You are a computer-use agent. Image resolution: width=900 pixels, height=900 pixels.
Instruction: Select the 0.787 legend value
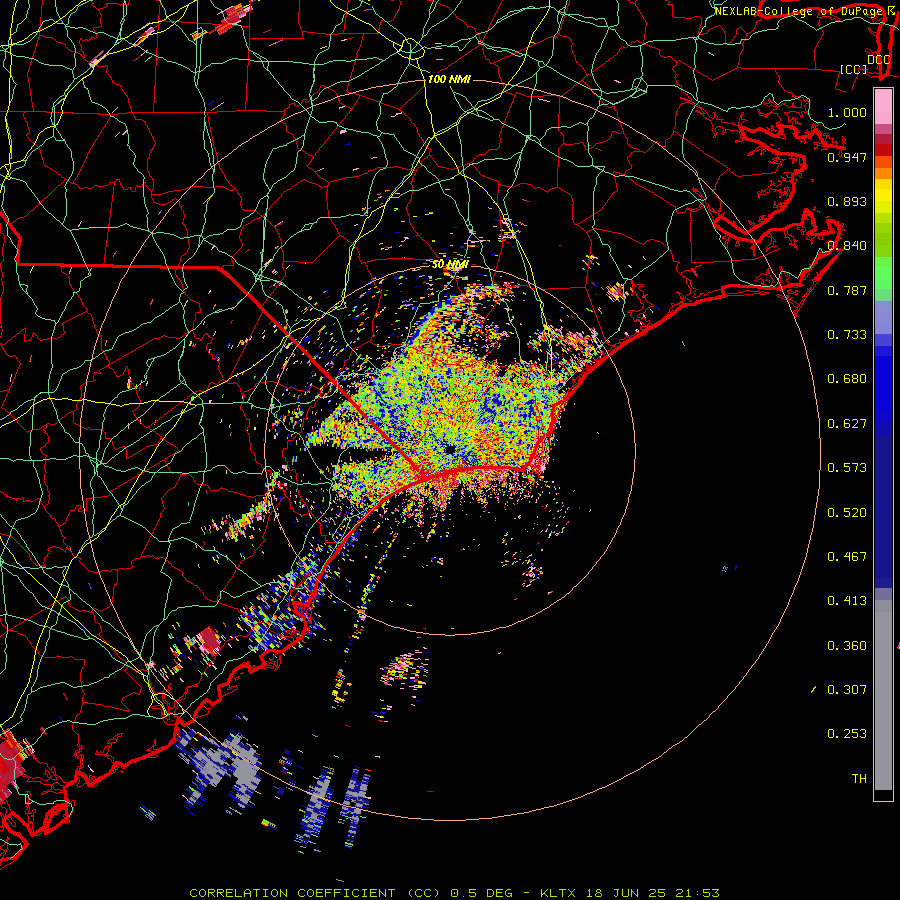[847, 290]
